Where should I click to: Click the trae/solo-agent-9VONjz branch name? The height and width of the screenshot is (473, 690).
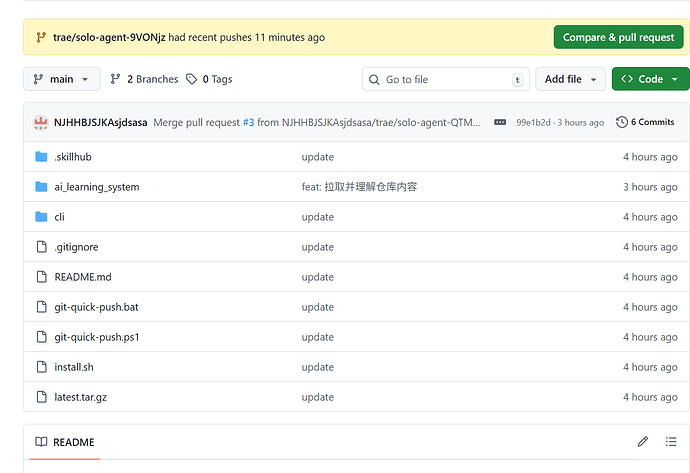coord(109,37)
